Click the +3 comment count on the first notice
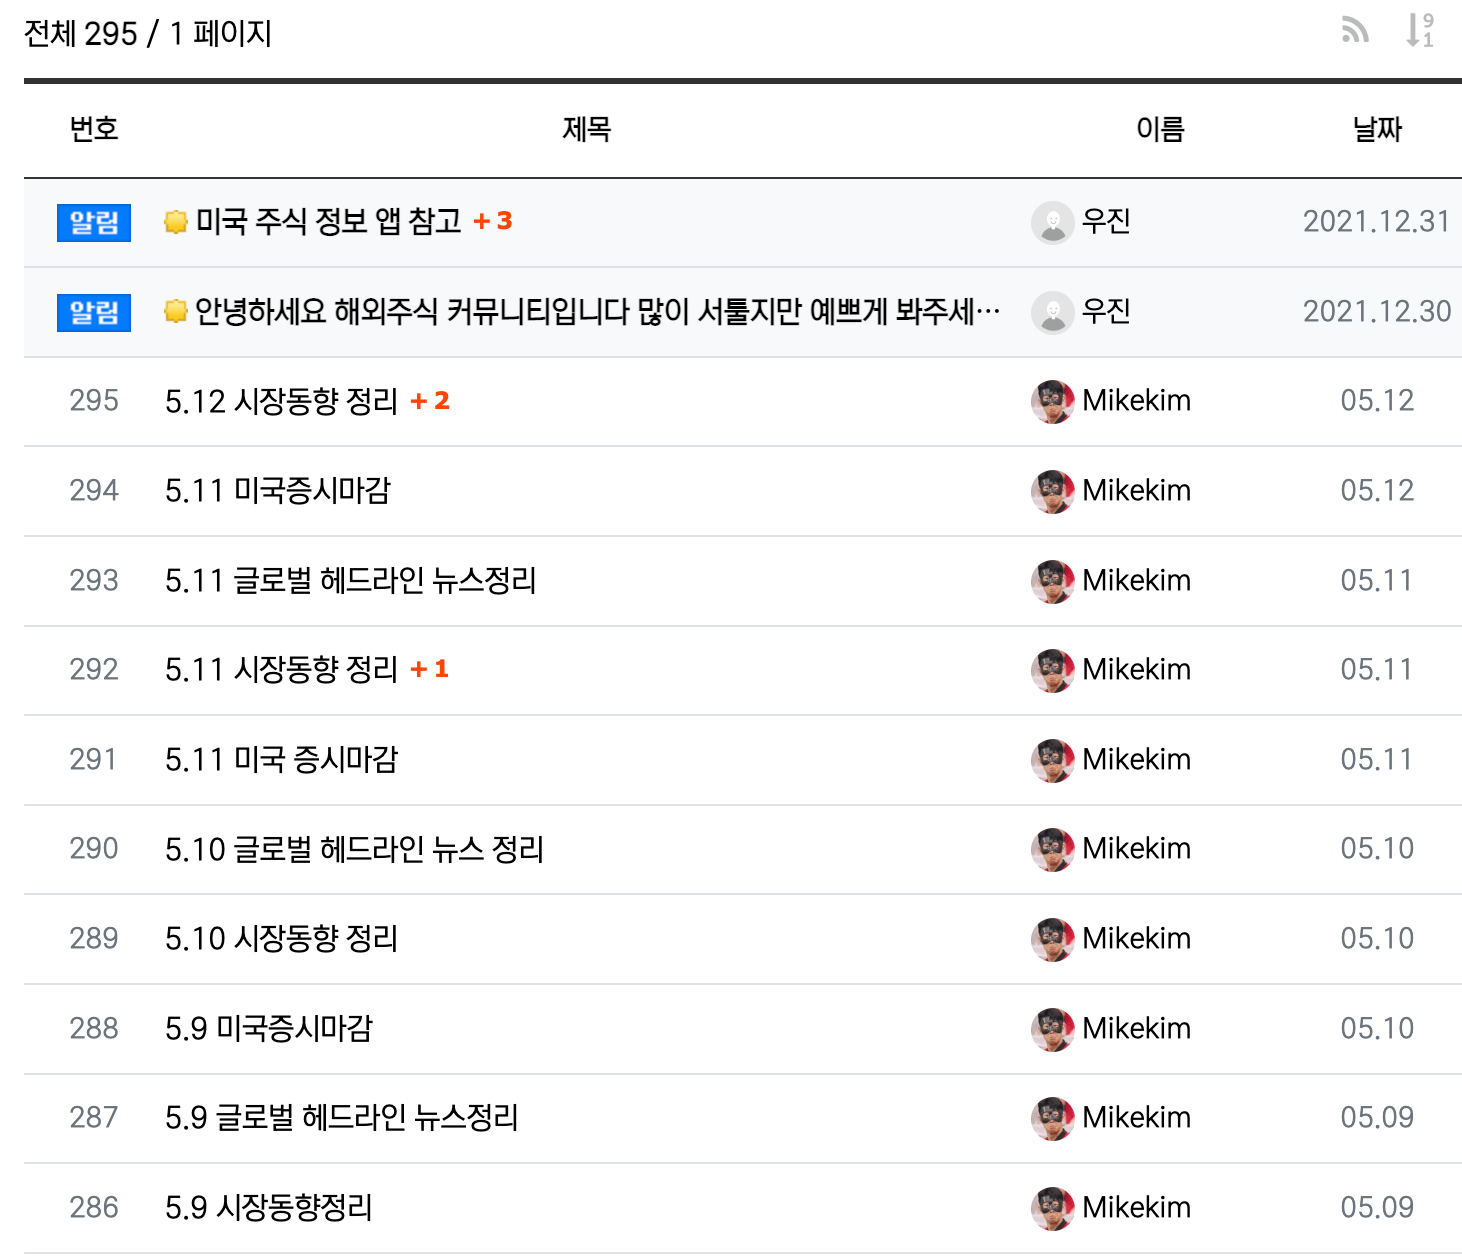The image size is (1462, 1258). point(493,221)
